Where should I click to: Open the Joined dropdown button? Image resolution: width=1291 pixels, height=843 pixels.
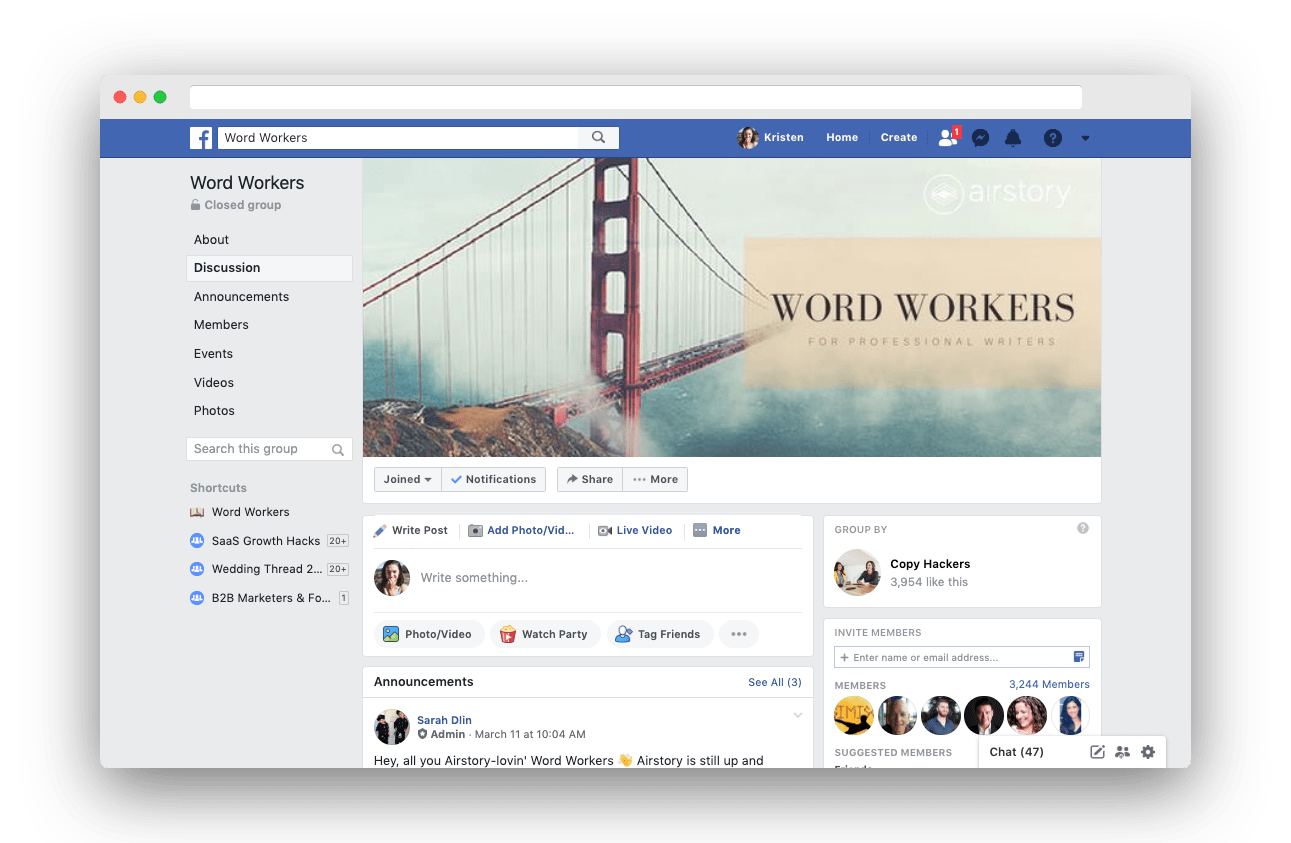(408, 480)
